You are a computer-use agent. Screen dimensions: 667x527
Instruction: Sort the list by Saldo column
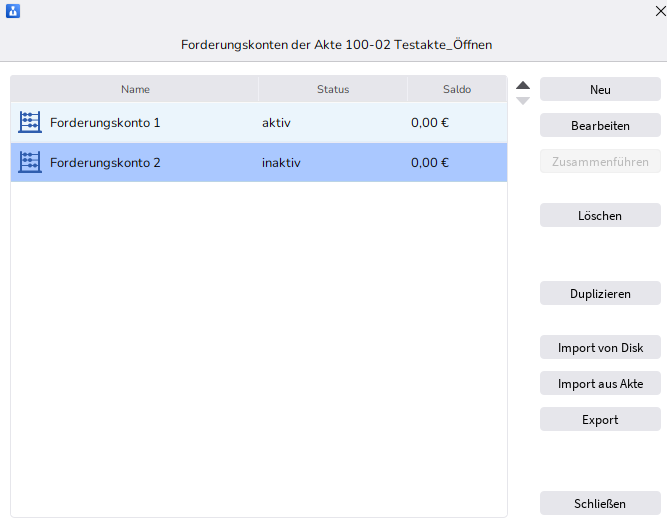[x=457, y=89]
